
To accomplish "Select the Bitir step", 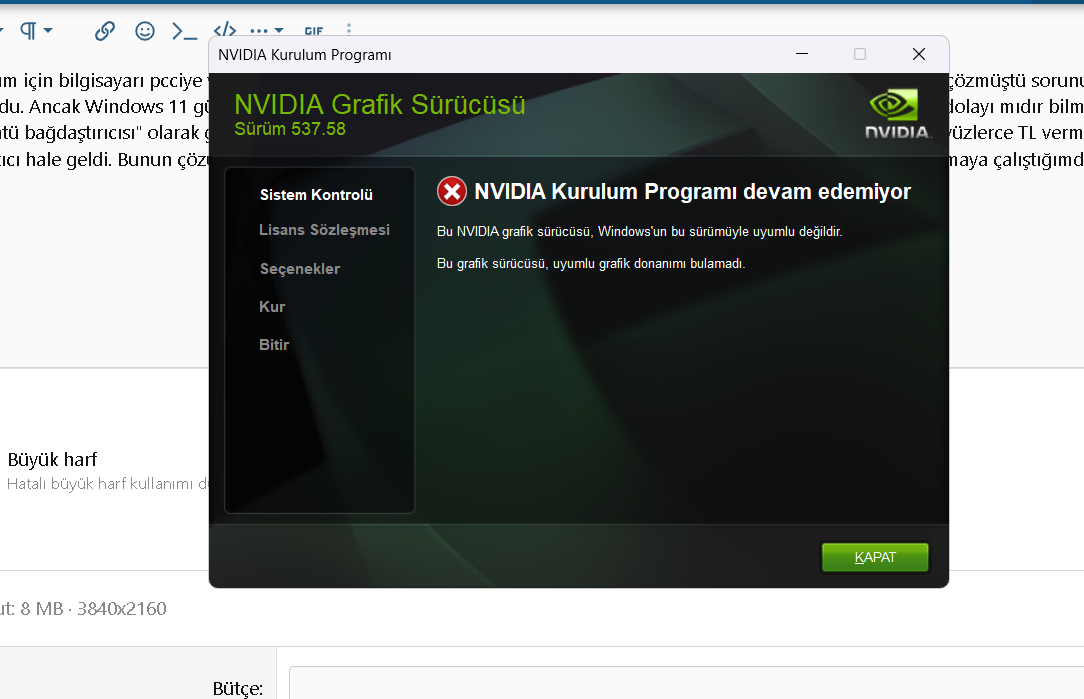I will point(274,345).
